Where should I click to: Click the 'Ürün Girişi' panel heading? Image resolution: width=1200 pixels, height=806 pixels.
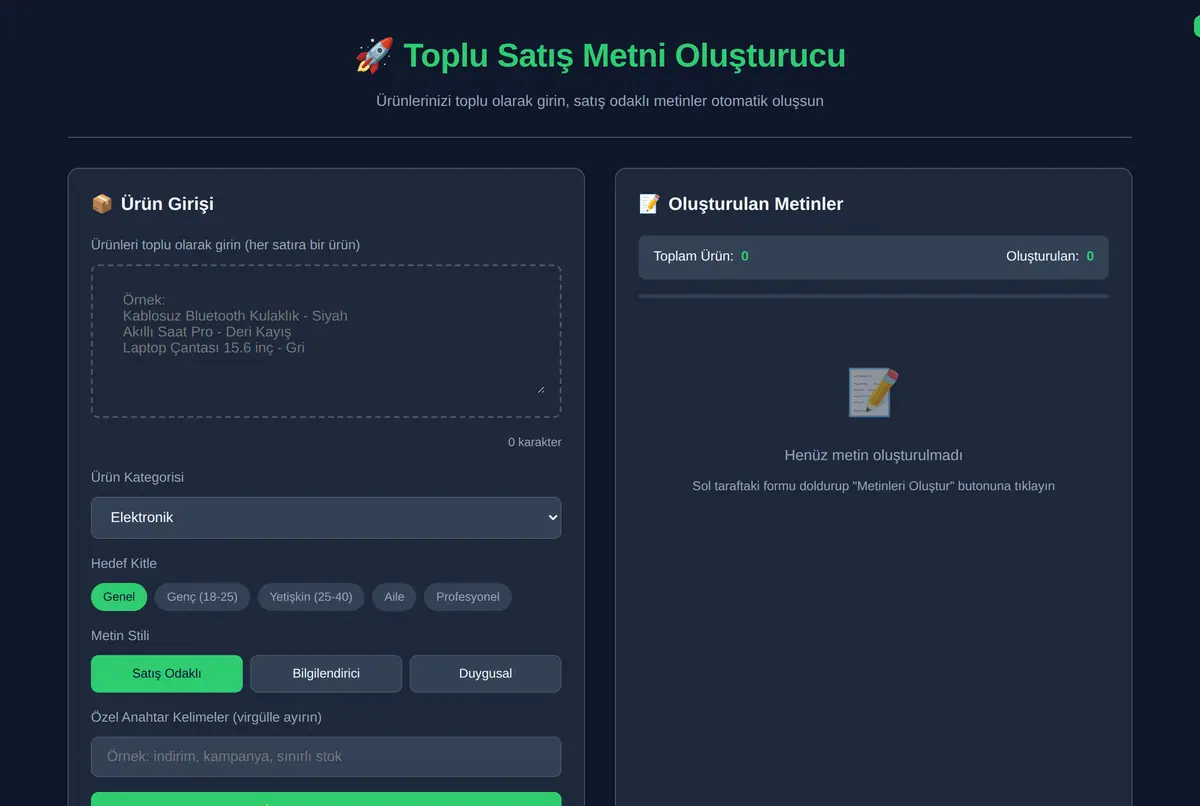(x=167, y=204)
